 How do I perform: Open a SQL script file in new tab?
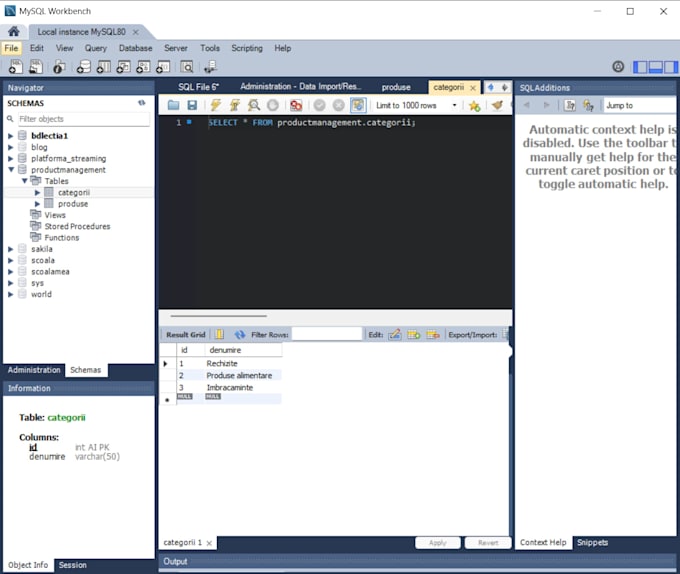point(36,67)
